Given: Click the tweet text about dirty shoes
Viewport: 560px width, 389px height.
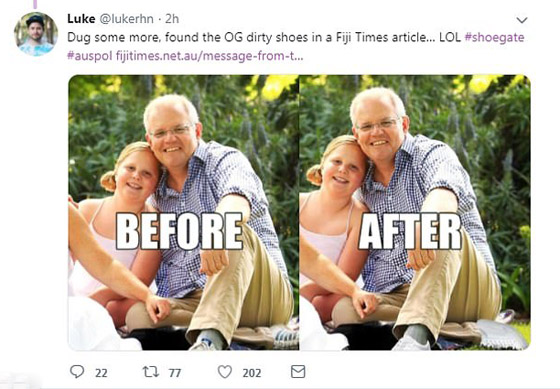Looking at the screenshot, I should click(264, 38).
